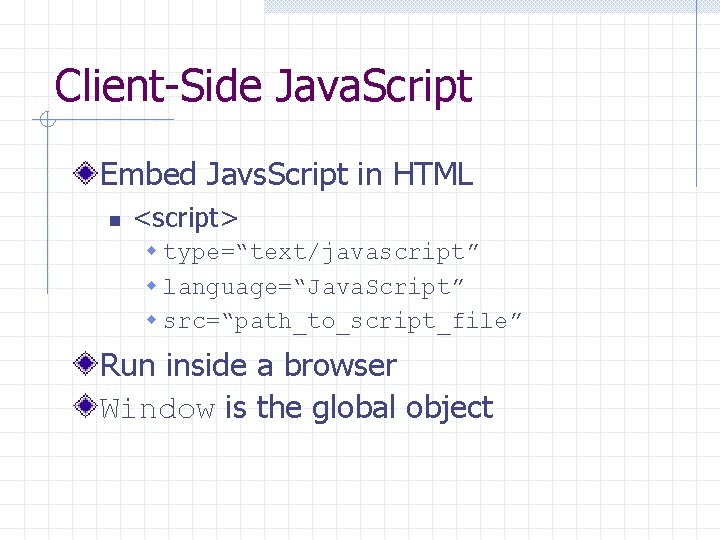Click the small diamond bullet before "src="
This screenshot has width=720, height=540.
tap(152, 320)
